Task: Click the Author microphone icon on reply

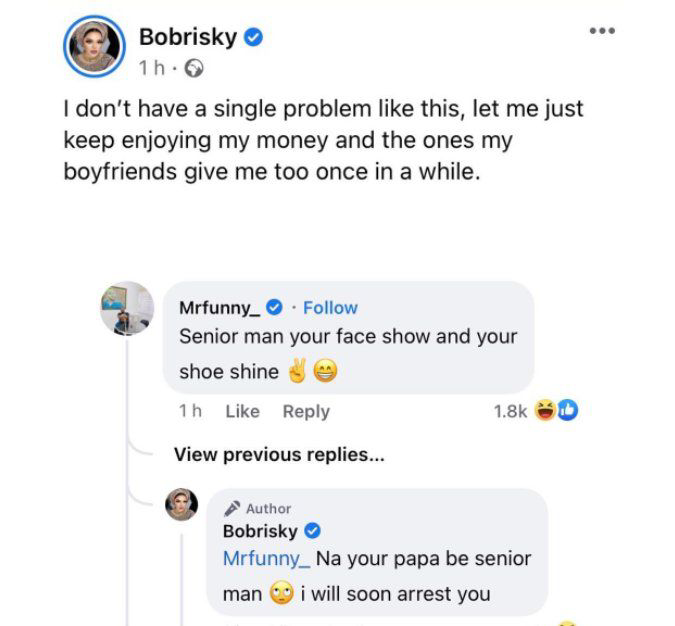Action: point(232,508)
